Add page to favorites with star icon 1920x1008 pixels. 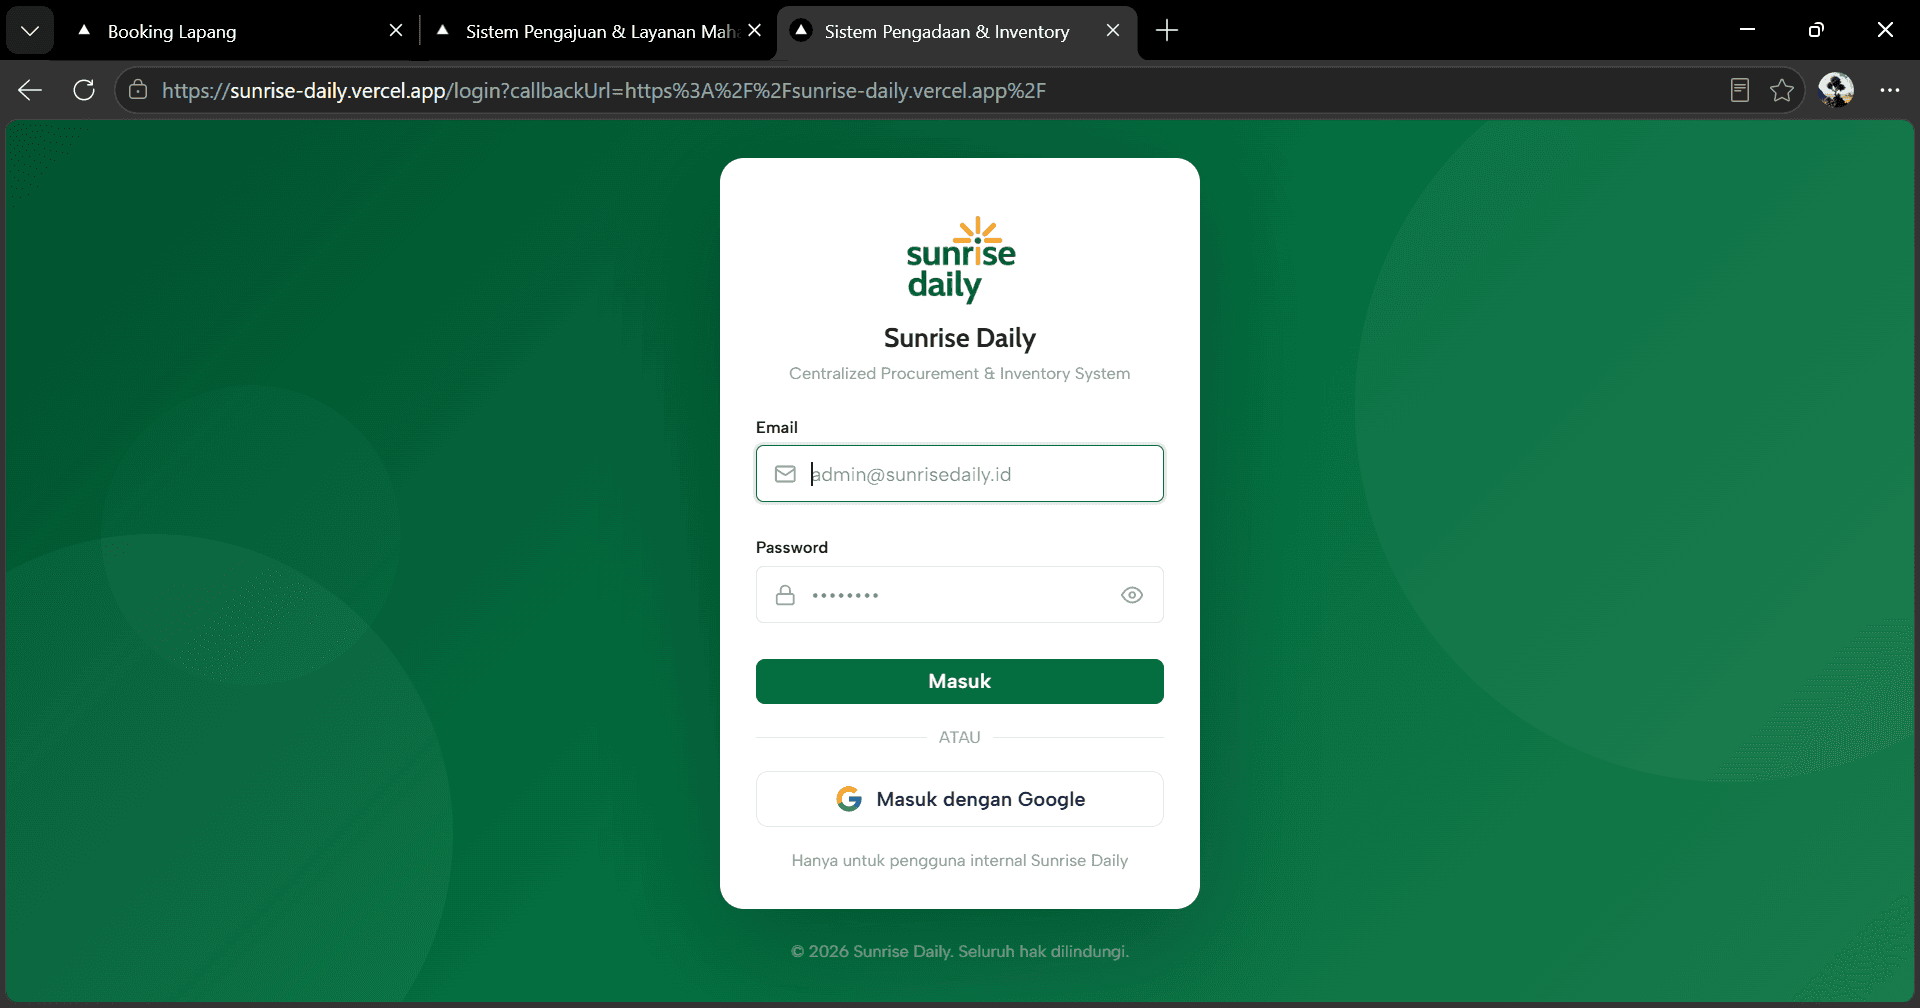(1782, 90)
